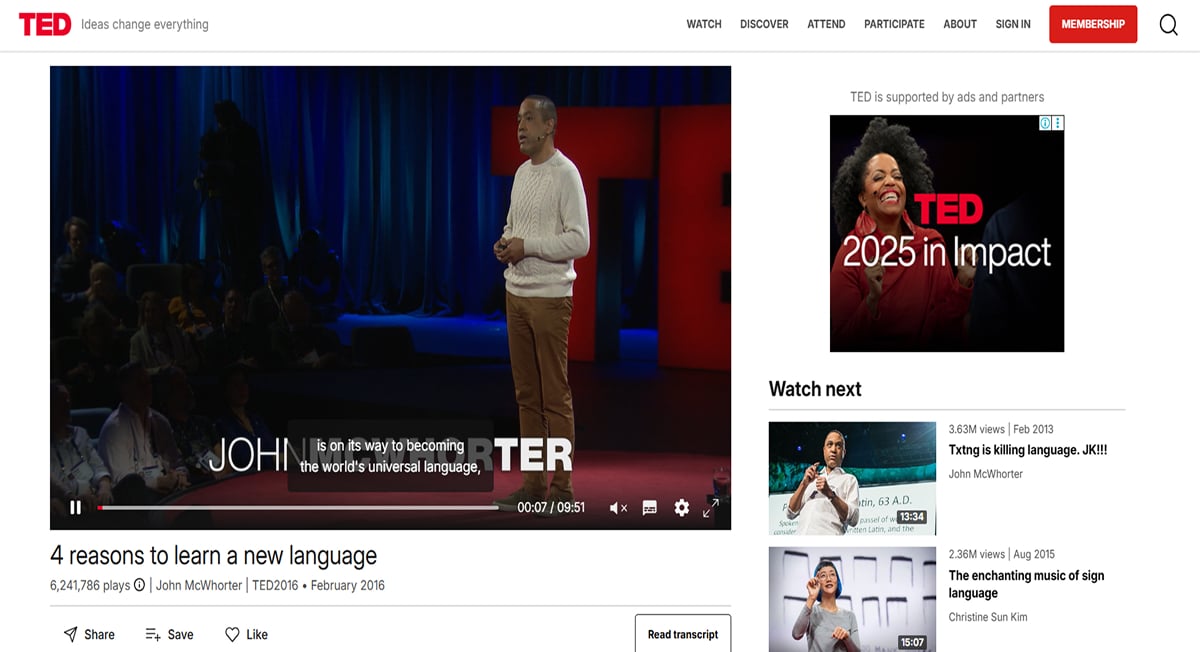Save the talk to list
The image size is (1200, 652).
click(169, 634)
